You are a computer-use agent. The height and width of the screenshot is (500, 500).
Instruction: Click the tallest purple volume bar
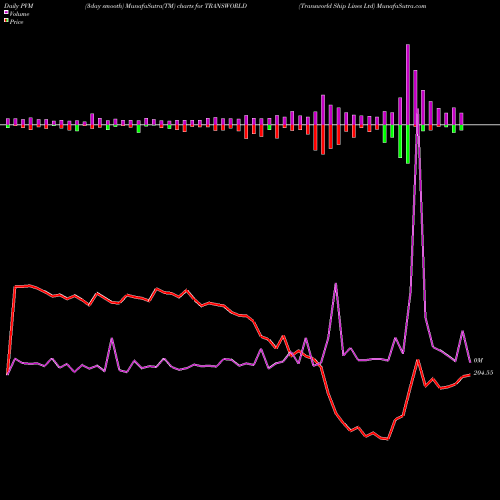pyautogui.click(x=408, y=85)
